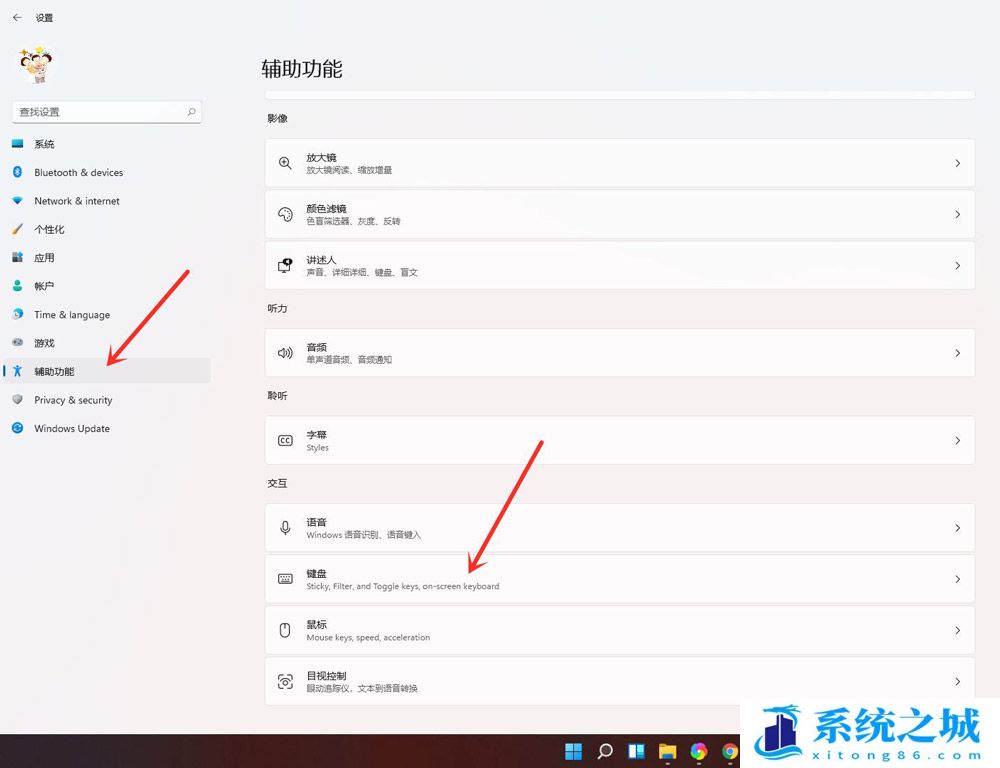The width and height of the screenshot is (1000, 768).
Task: Click the 查找设置 search field
Action: pyautogui.click(x=100, y=112)
